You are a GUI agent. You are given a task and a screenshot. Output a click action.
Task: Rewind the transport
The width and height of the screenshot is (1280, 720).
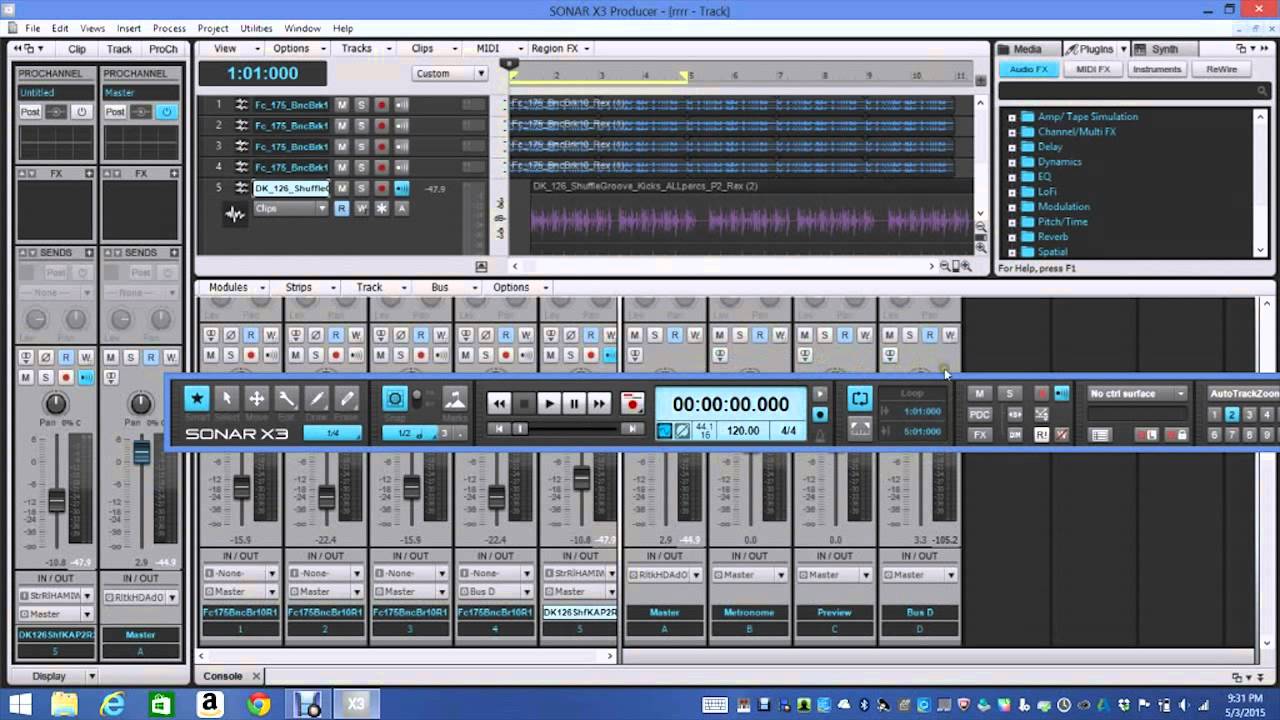[499, 403]
